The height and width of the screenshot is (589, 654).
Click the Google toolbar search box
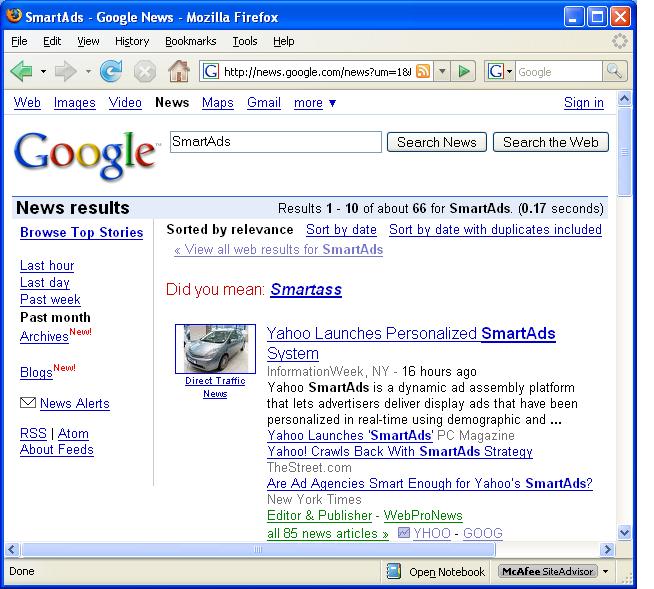click(559, 72)
